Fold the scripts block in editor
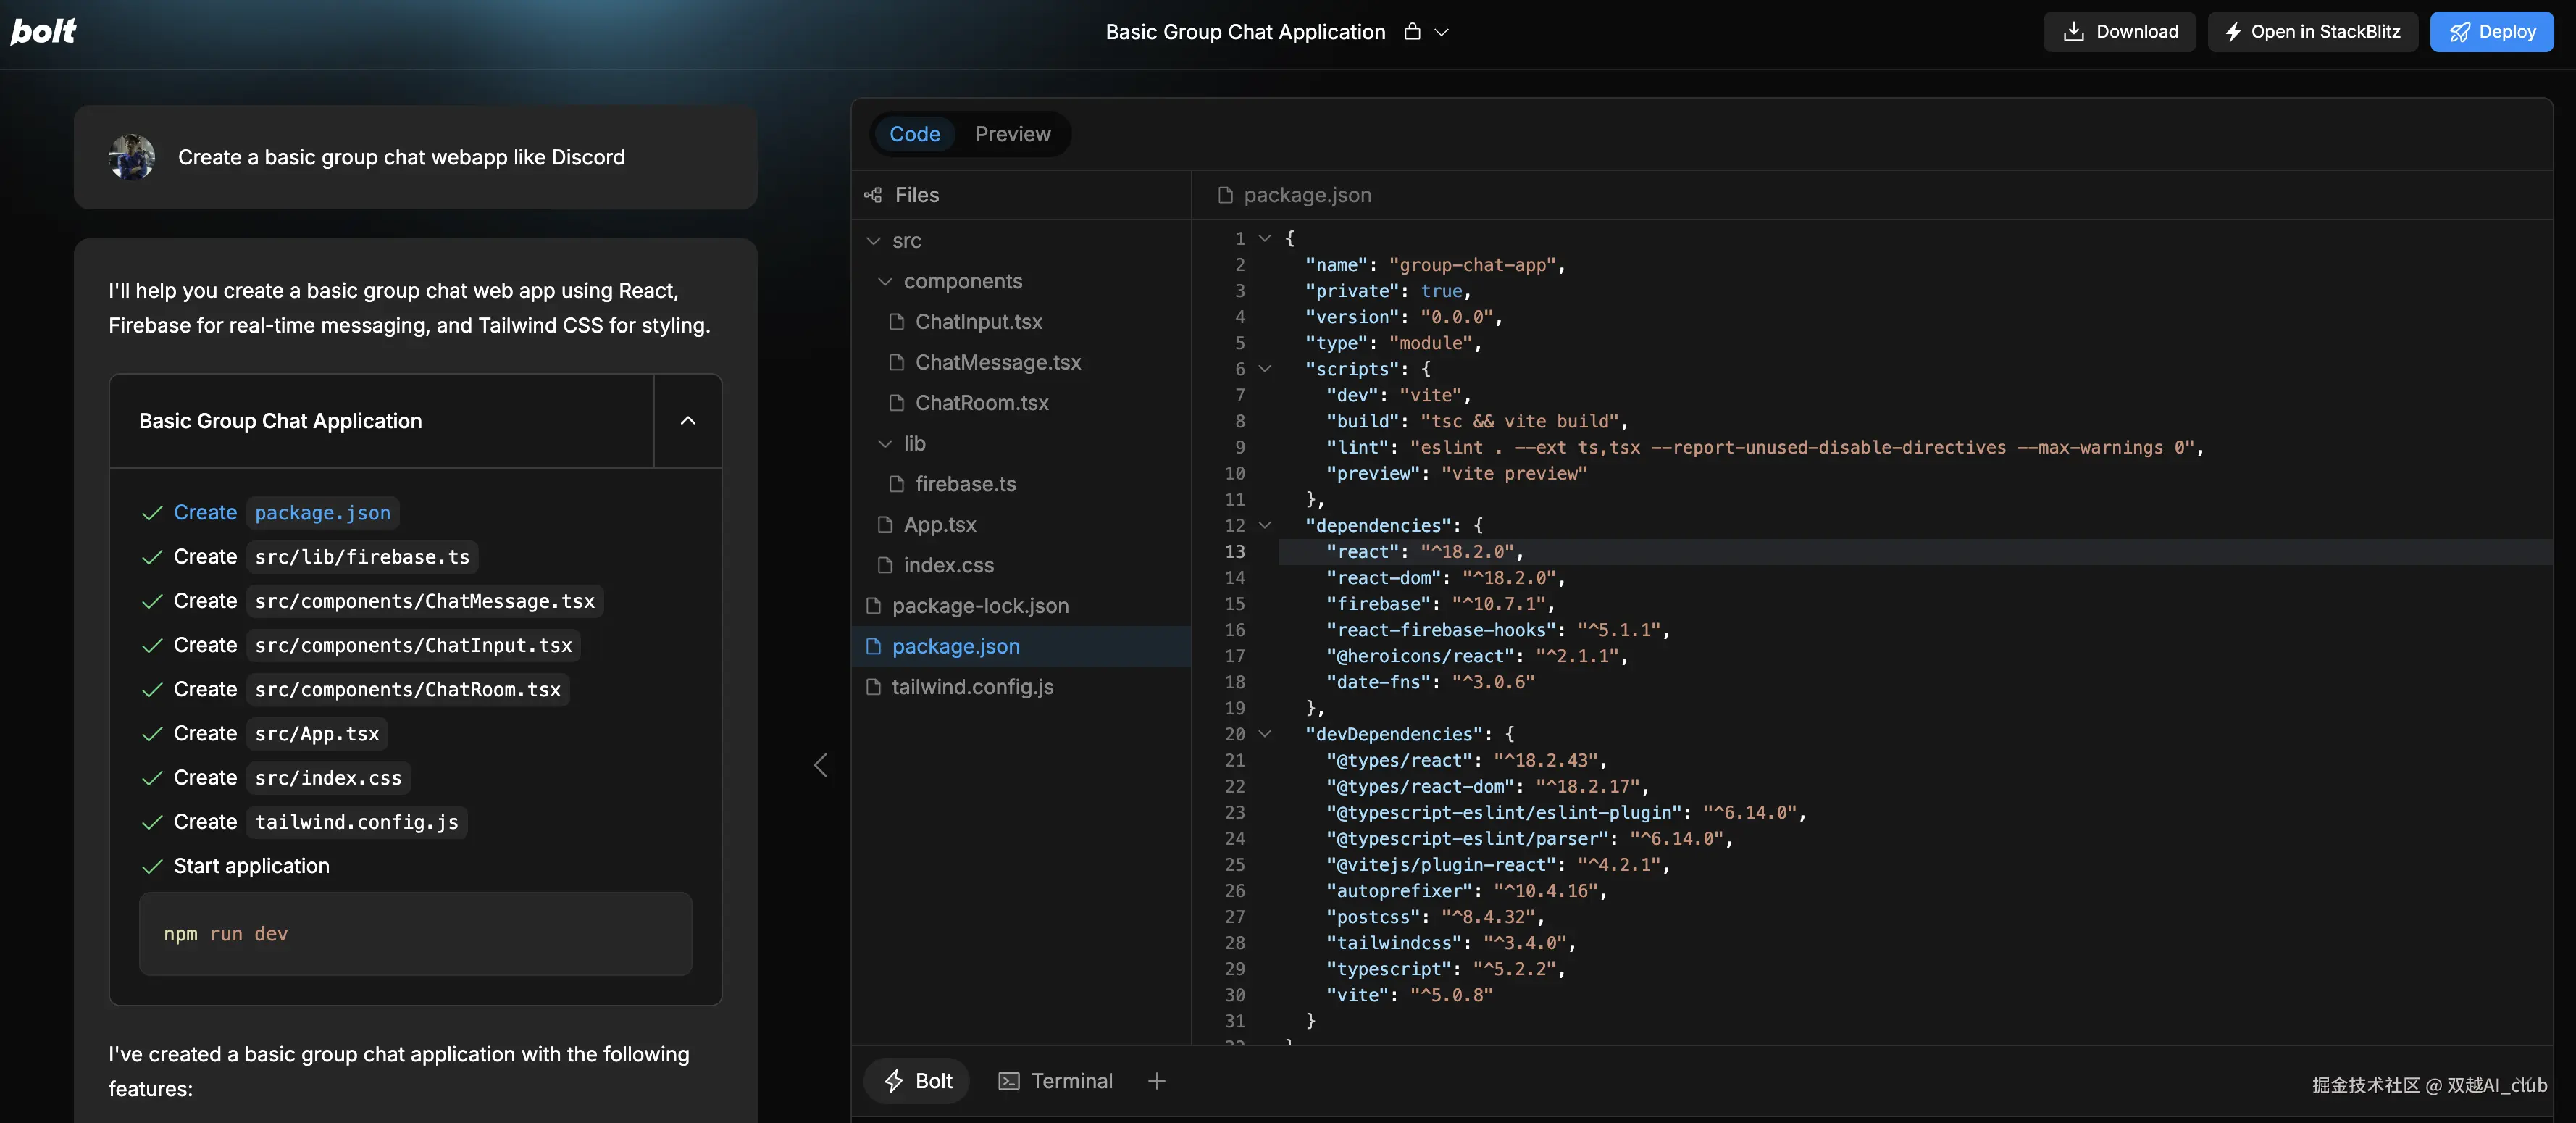Screen dimensions: 2576x1123 (1265, 369)
